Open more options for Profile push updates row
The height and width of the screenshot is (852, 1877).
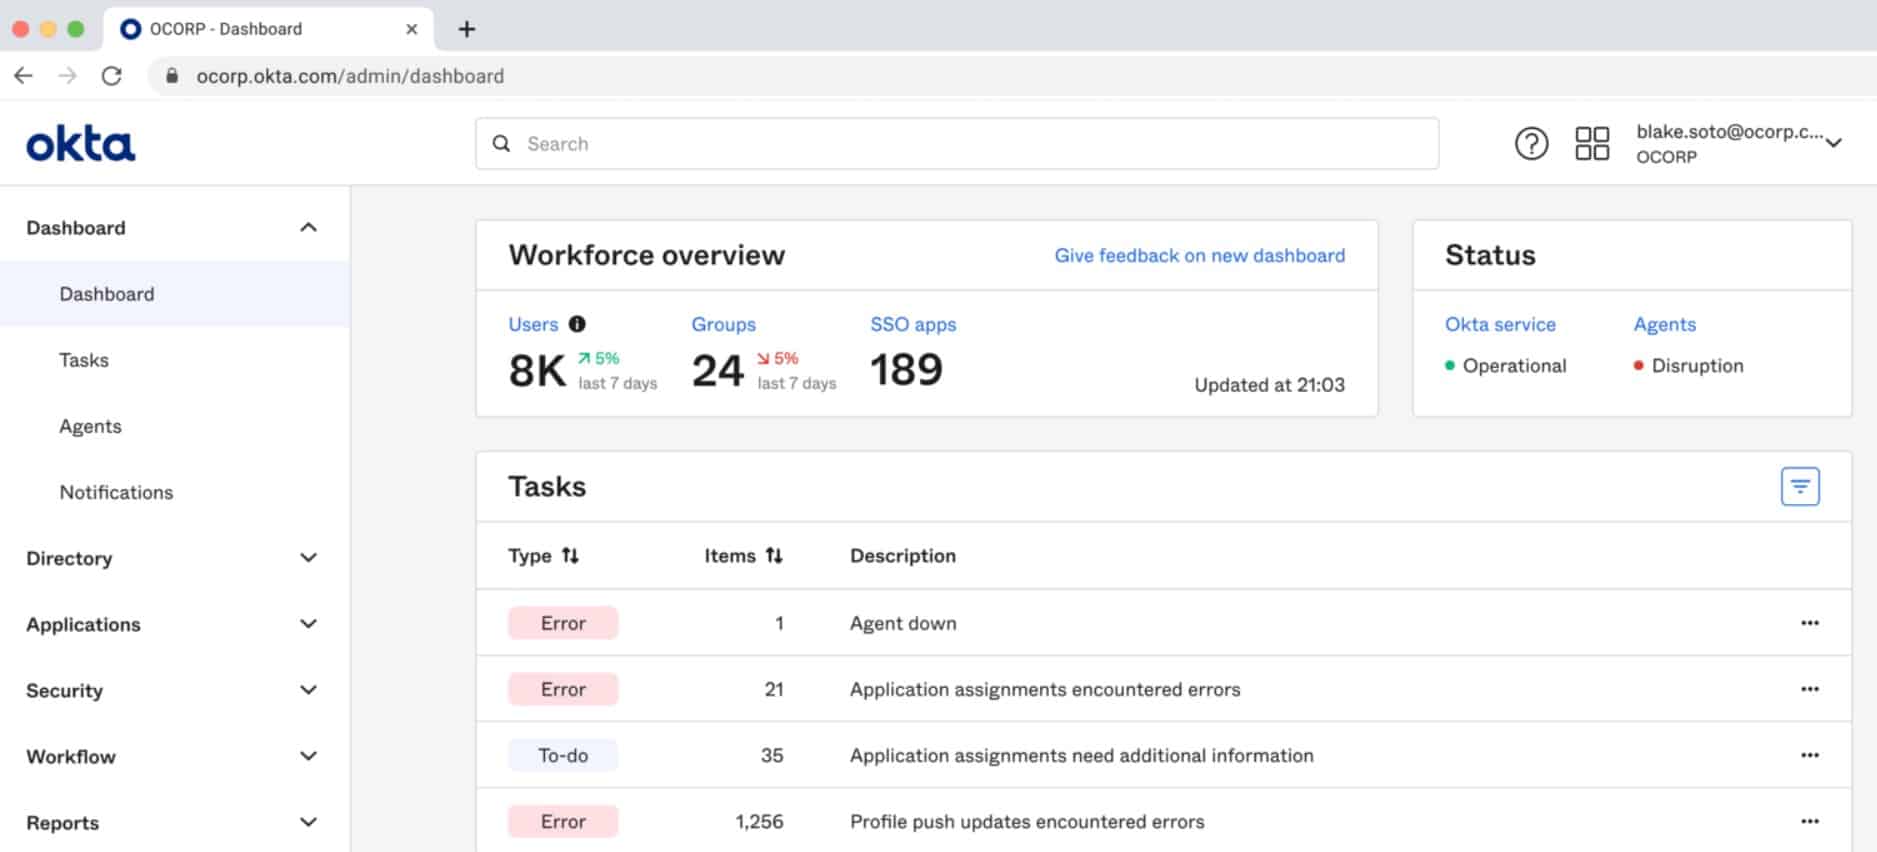click(x=1810, y=821)
